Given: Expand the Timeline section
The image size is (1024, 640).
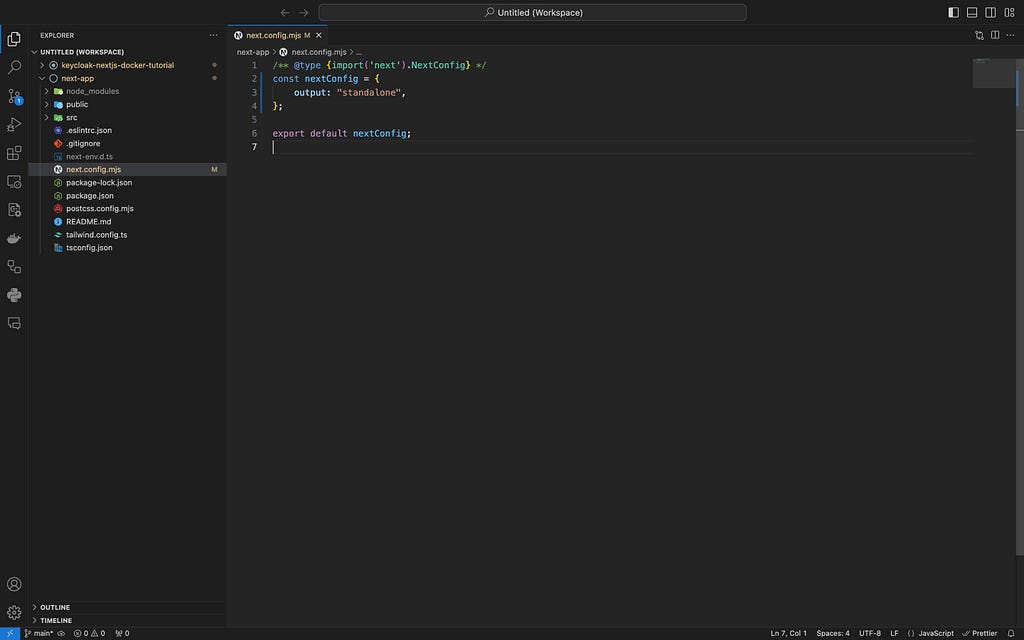Looking at the screenshot, I should click(127, 620).
